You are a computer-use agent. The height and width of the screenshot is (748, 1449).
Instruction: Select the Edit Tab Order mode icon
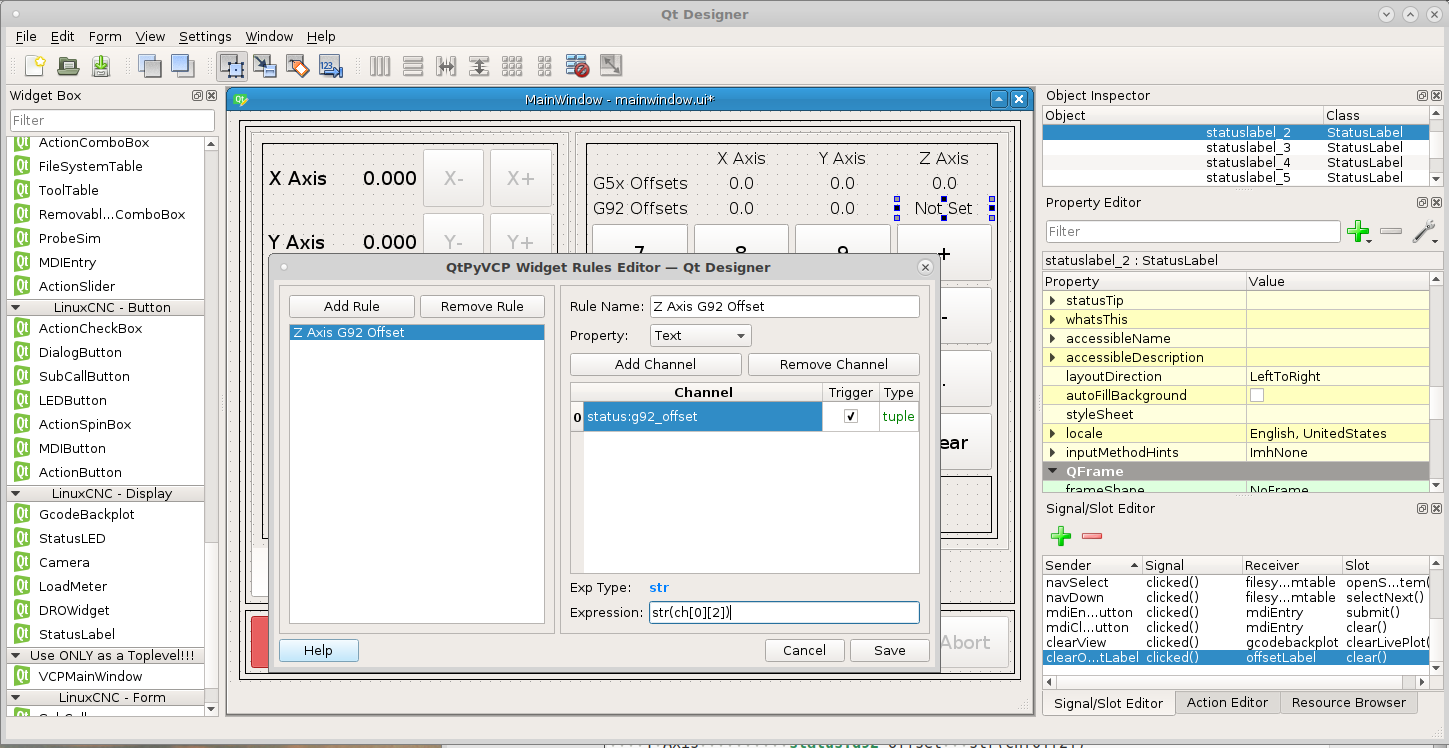click(x=331, y=66)
